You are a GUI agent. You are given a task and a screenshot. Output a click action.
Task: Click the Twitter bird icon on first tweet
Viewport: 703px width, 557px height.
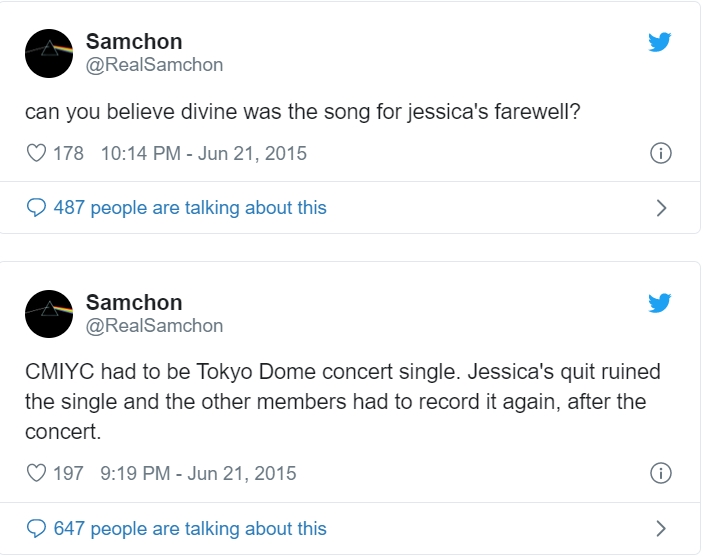click(x=659, y=42)
